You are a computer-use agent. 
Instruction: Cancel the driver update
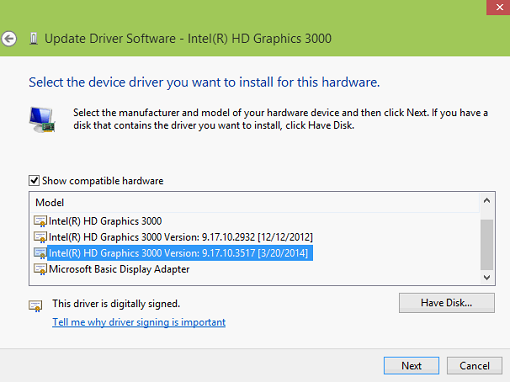click(474, 366)
